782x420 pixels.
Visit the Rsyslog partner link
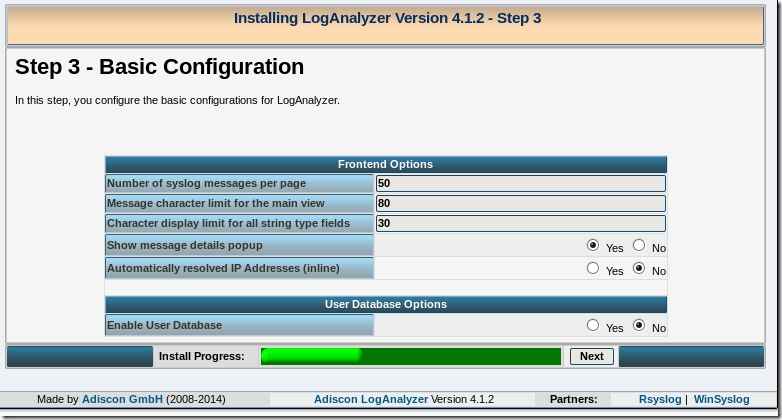tap(660, 399)
